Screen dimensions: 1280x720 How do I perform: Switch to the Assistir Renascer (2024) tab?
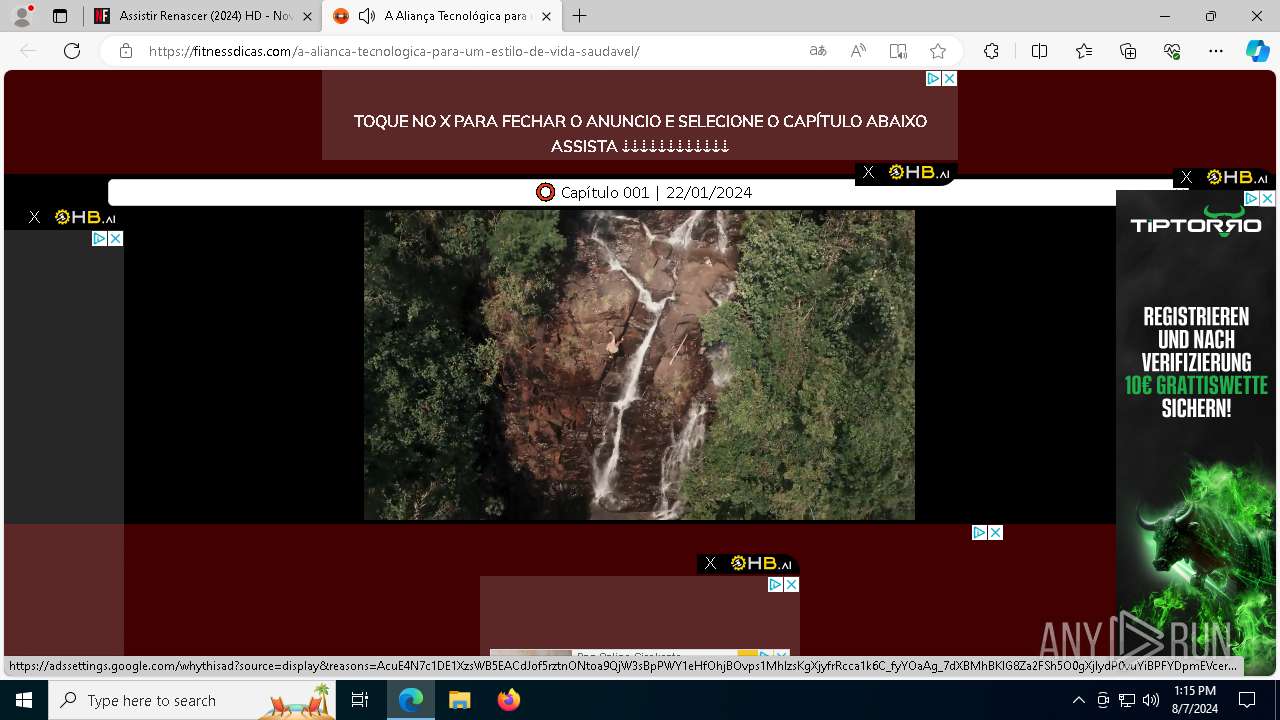pyautogui.click(x=205, y=16)
